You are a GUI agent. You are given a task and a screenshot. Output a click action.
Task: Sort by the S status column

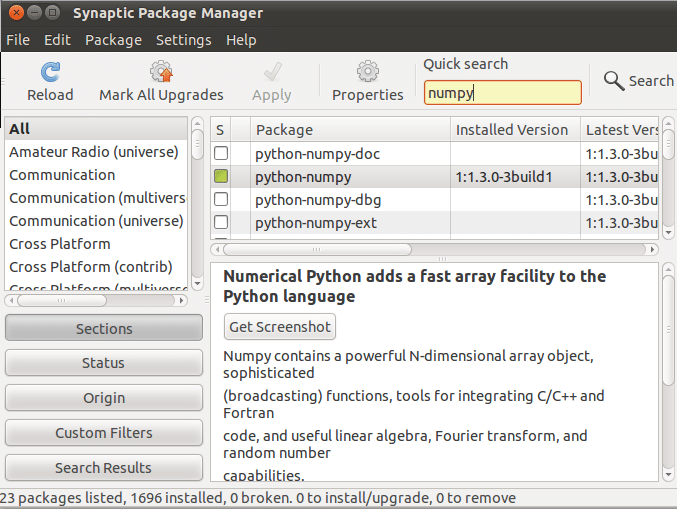click(x=221, y=130)
